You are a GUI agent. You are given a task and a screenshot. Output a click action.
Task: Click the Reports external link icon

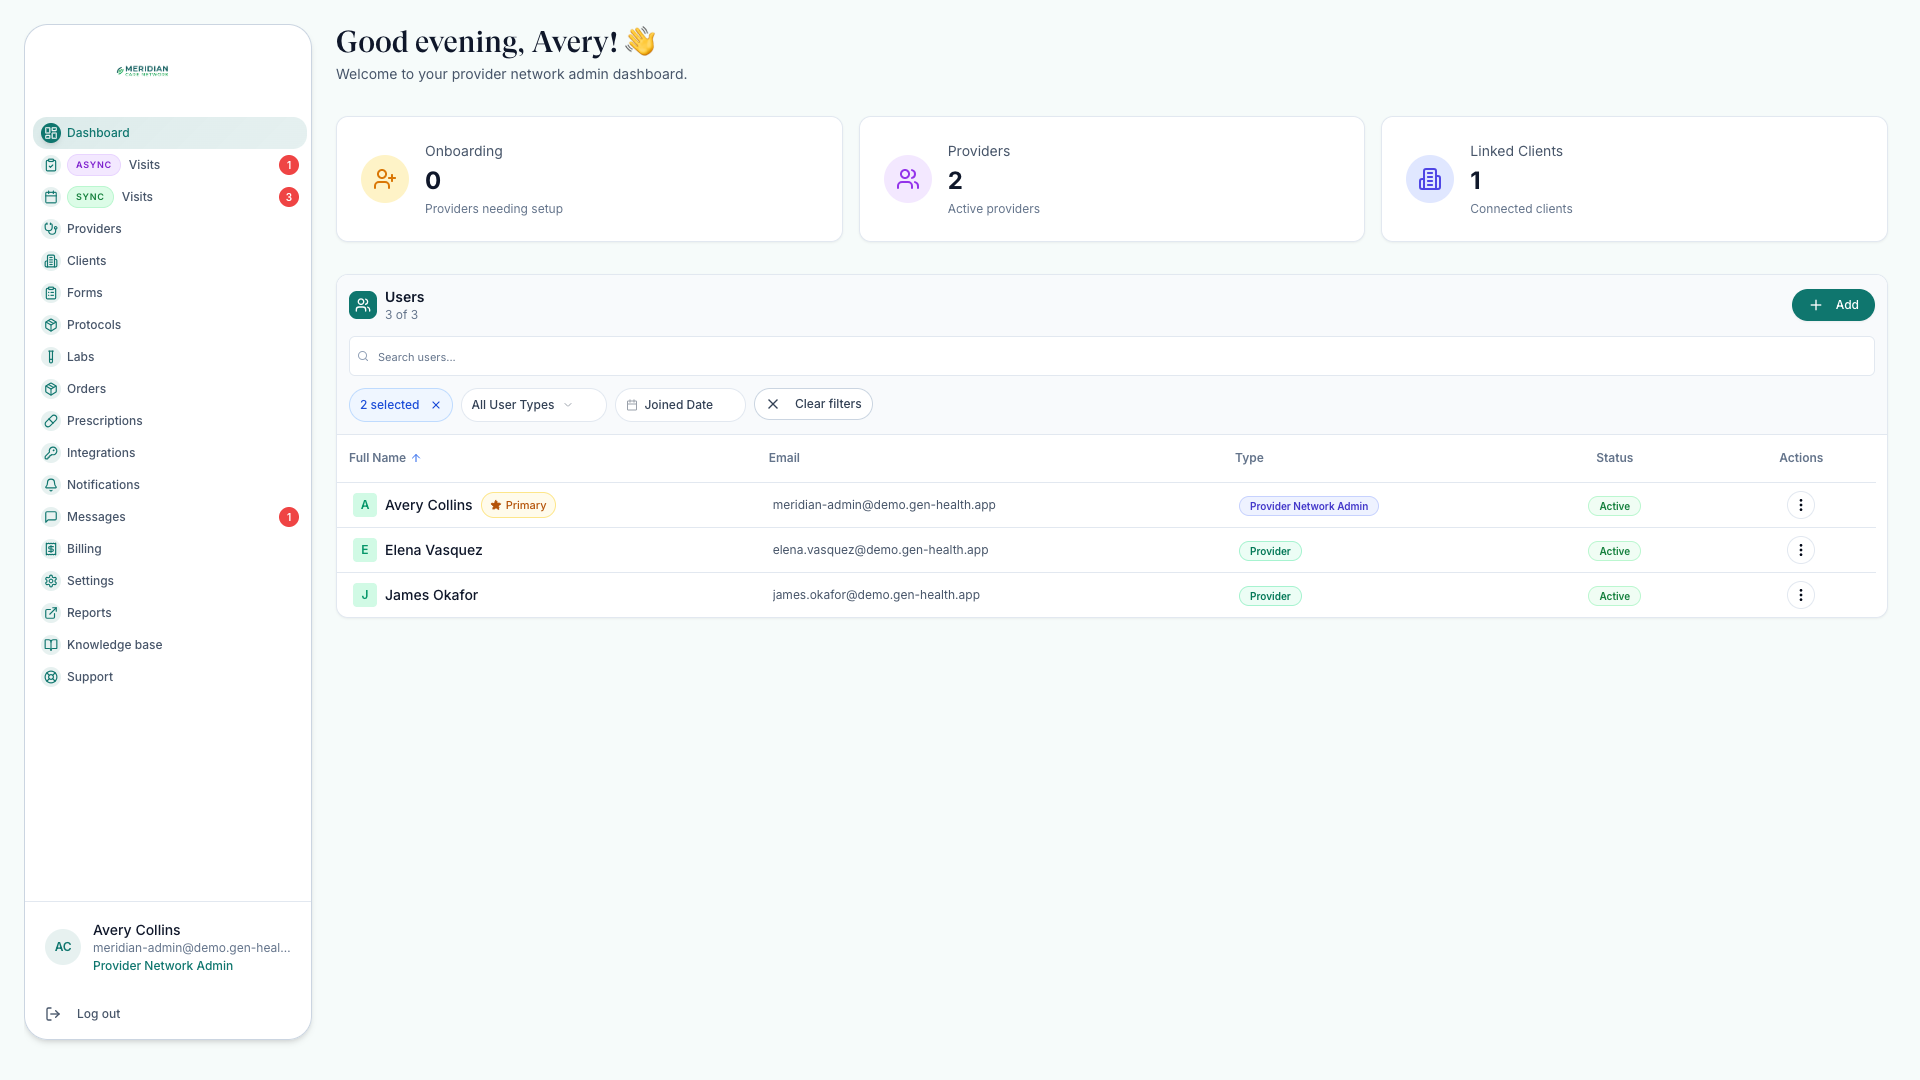coord(51,613)
